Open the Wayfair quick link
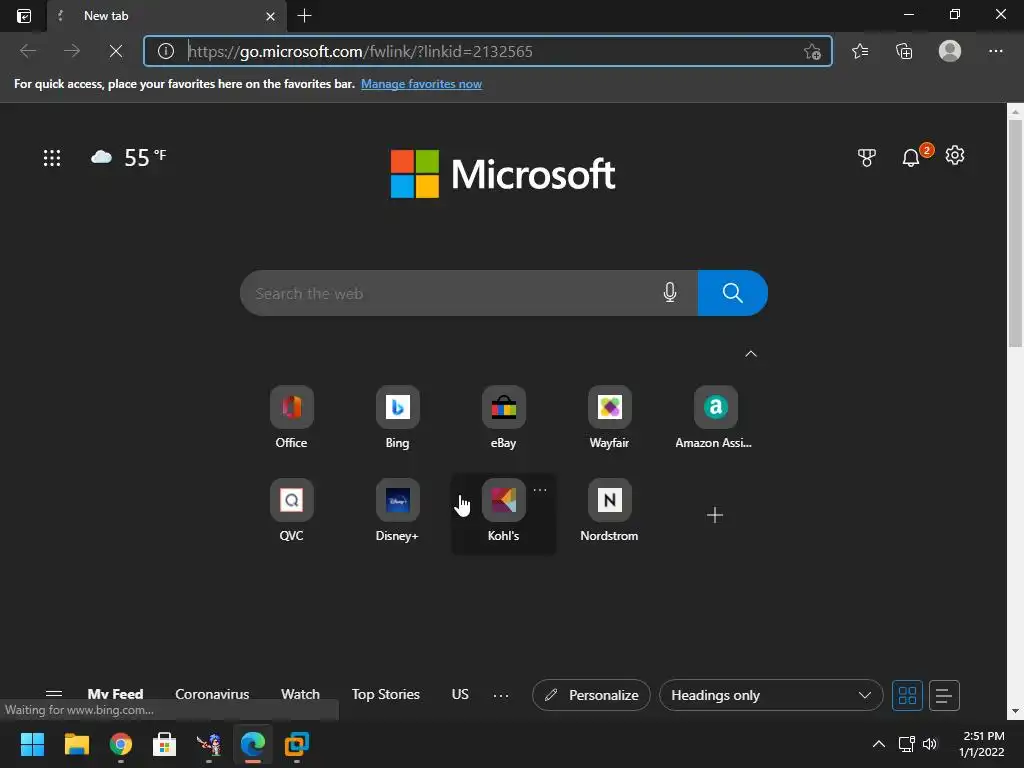The height and width of the screenshot is (768, 1024). coord(609,417)
